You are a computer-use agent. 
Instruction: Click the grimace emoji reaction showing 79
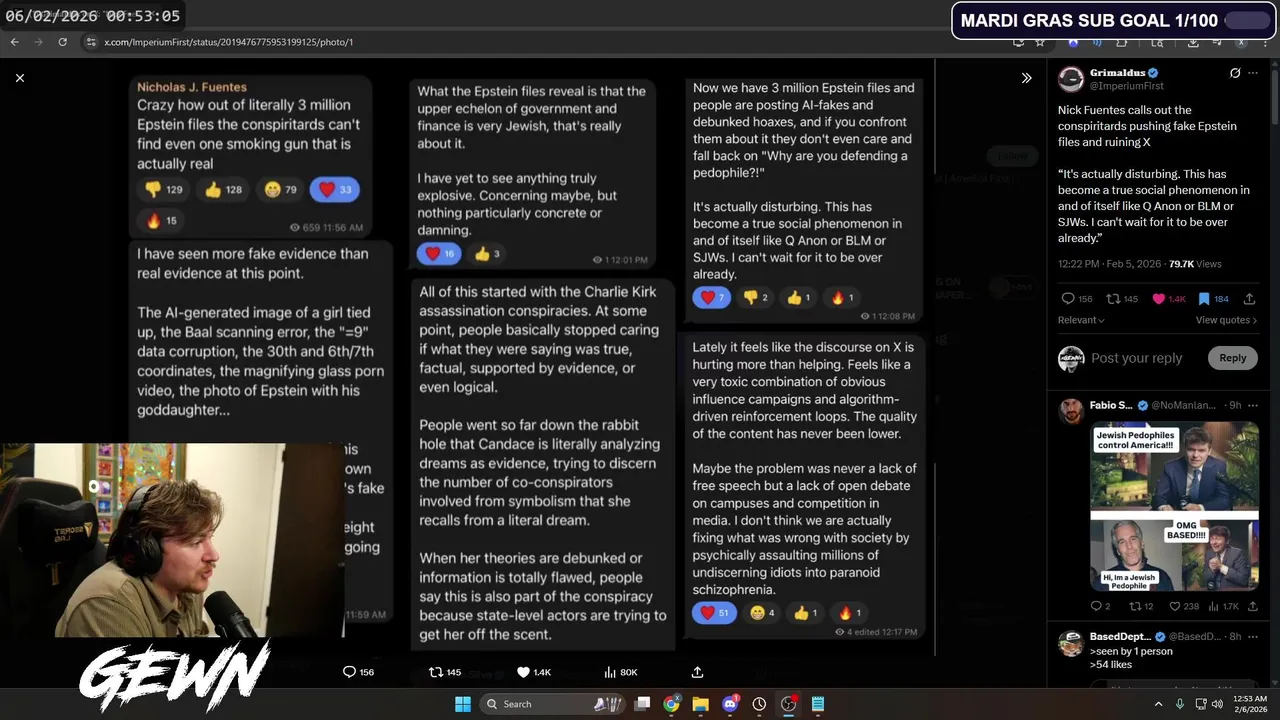[x=280, y=189]
